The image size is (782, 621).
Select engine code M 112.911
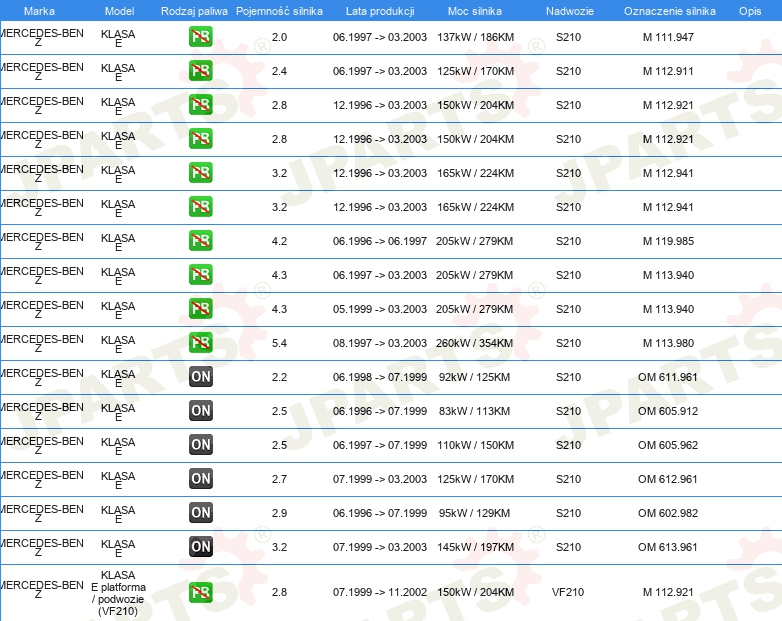(x=668, y=71)
